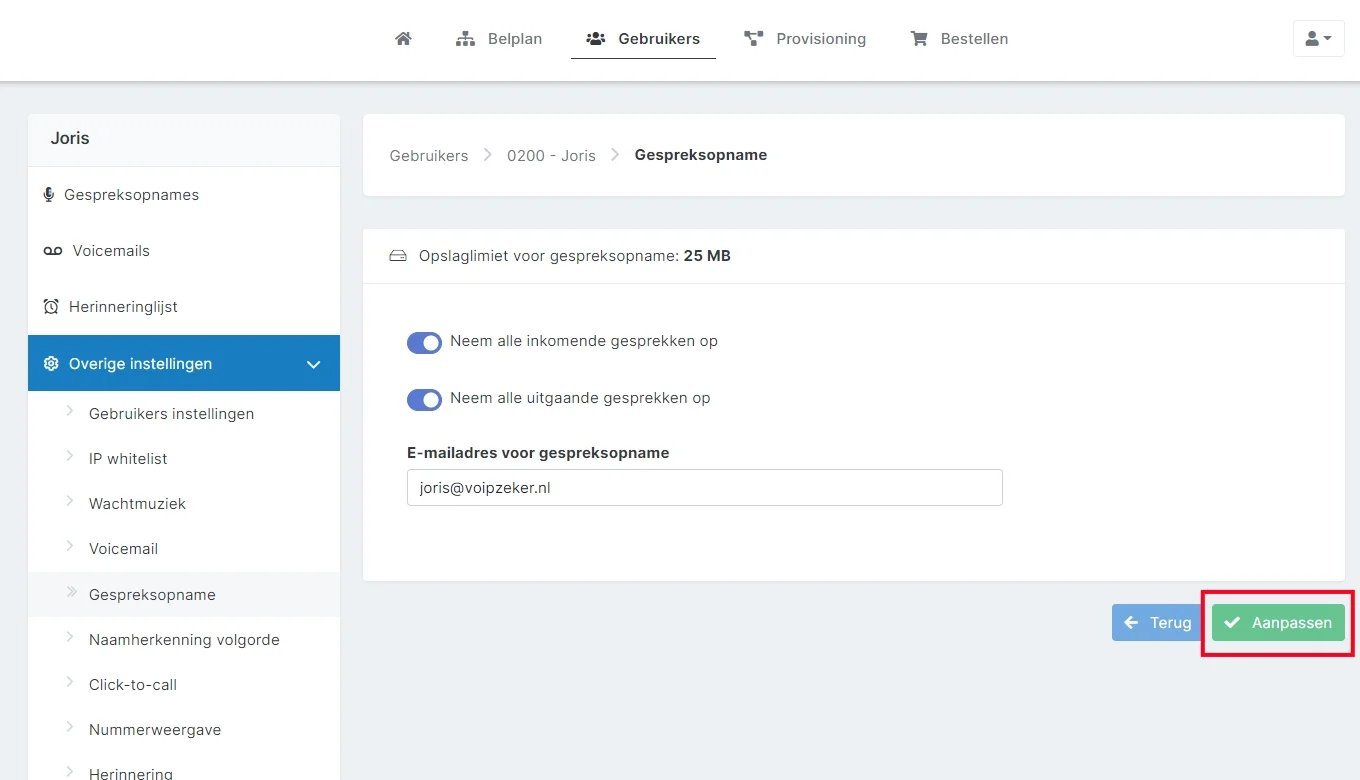Viewport: 1360px width, 780px height.
Task: Click the storage drive icon by Opslaglimiet
Action: point(398,256)
